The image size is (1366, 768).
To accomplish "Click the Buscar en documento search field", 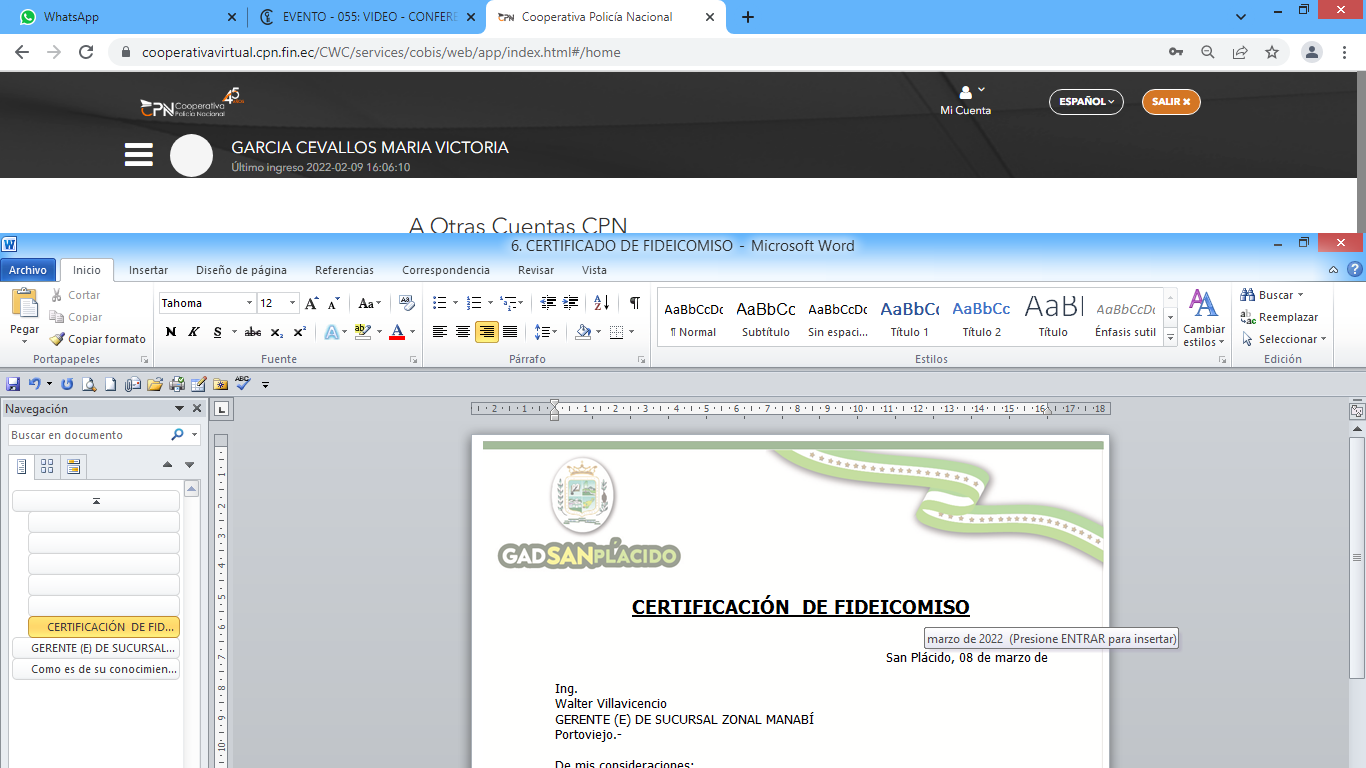I will coord(88,435).
